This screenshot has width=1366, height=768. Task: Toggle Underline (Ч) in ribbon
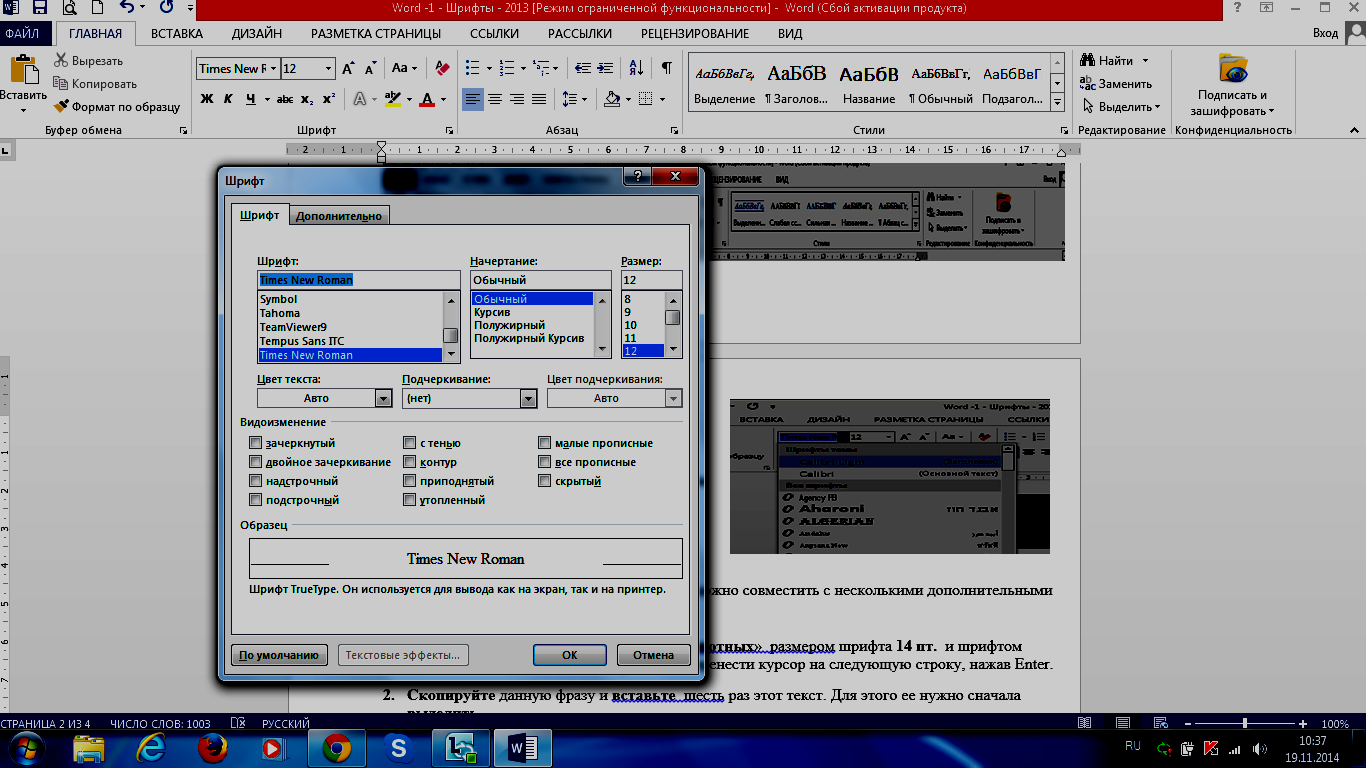[x=250, y=99]
